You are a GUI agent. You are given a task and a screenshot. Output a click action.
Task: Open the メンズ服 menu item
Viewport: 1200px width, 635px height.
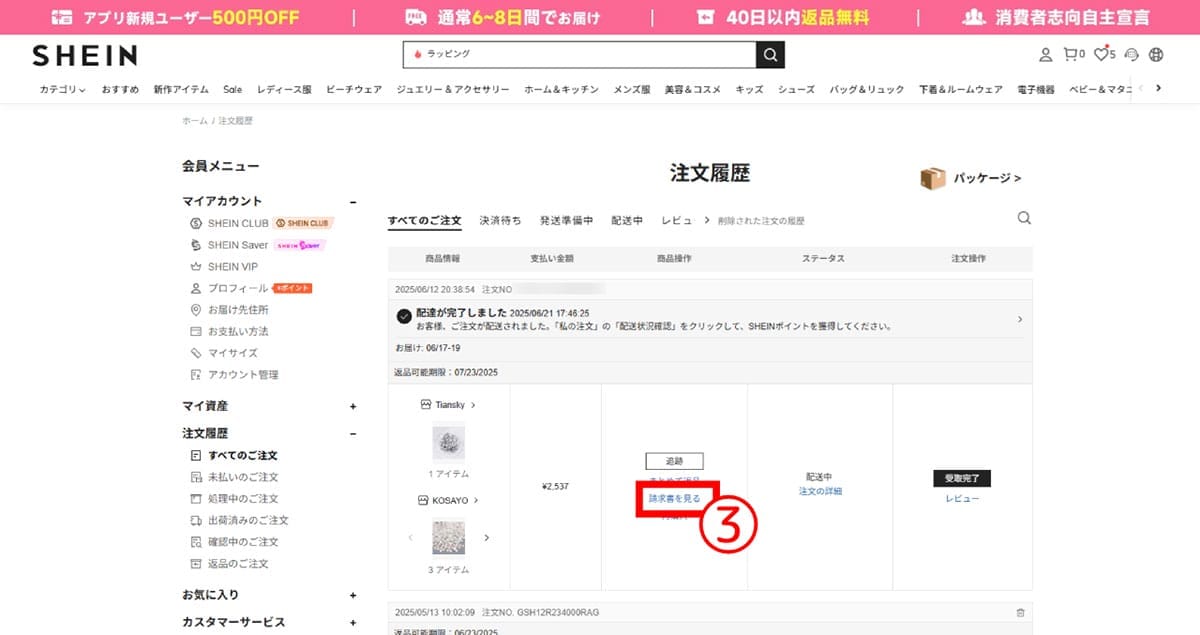point(632,89)
